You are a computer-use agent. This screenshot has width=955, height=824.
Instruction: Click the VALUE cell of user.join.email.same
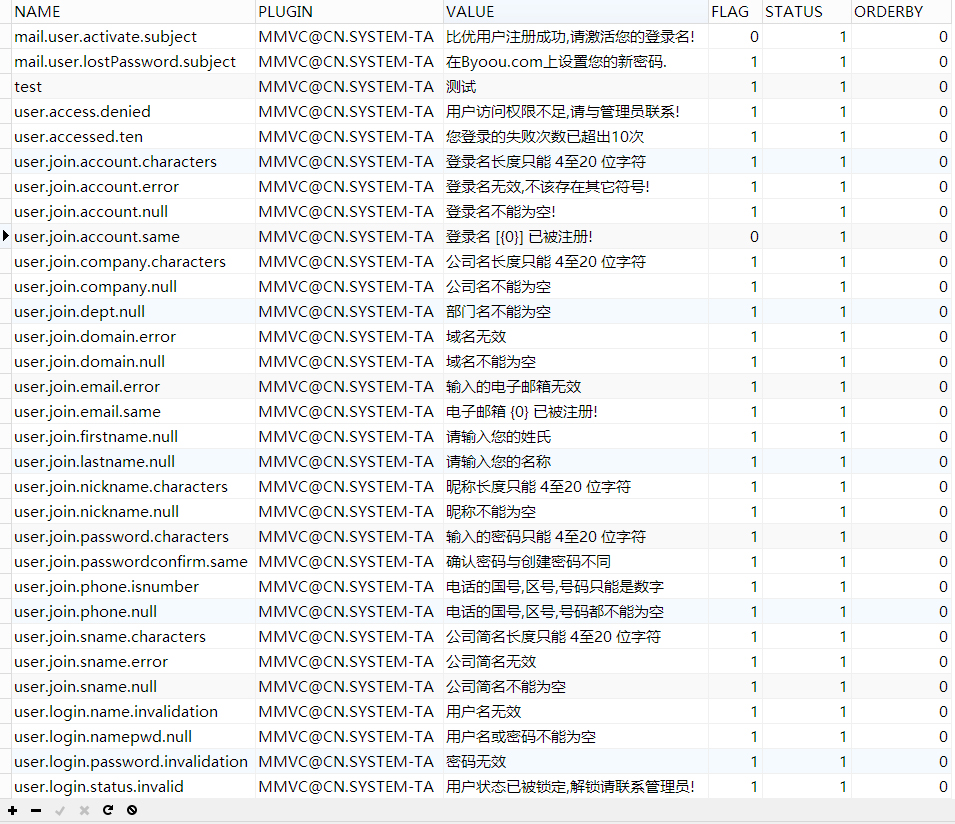click(573, 412)
